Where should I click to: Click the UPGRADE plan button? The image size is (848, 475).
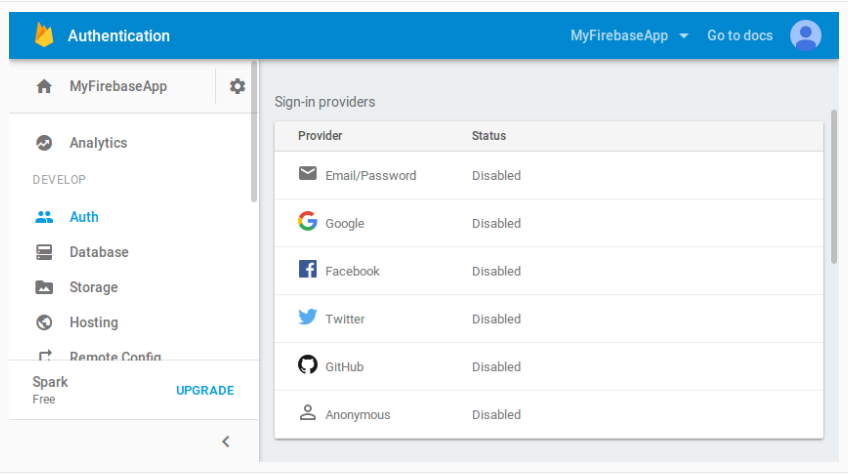[x=205, y=390]
